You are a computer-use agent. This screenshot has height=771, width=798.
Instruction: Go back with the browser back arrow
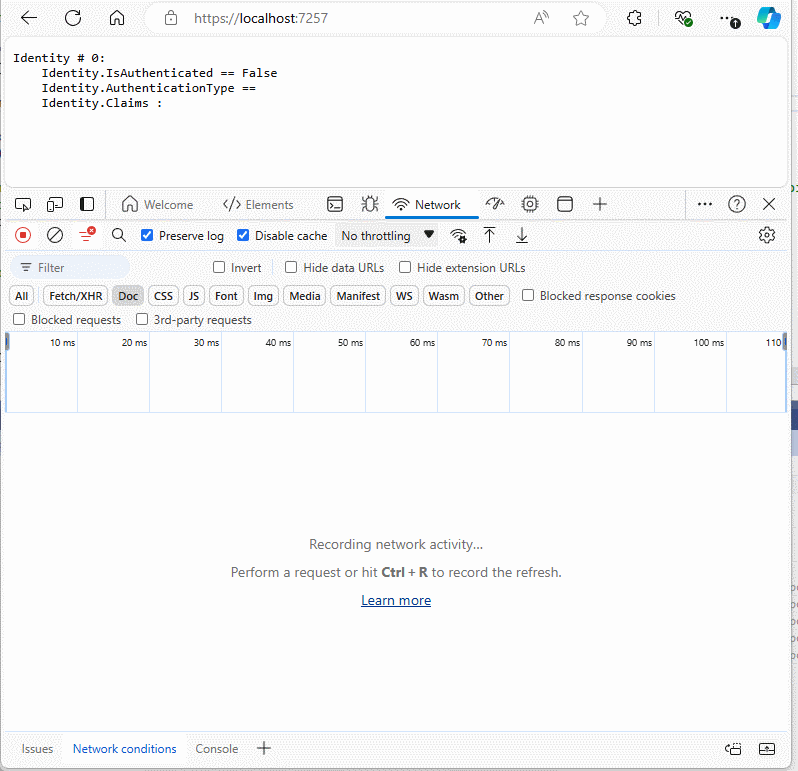pyautogui.click(x=29, y=18)
